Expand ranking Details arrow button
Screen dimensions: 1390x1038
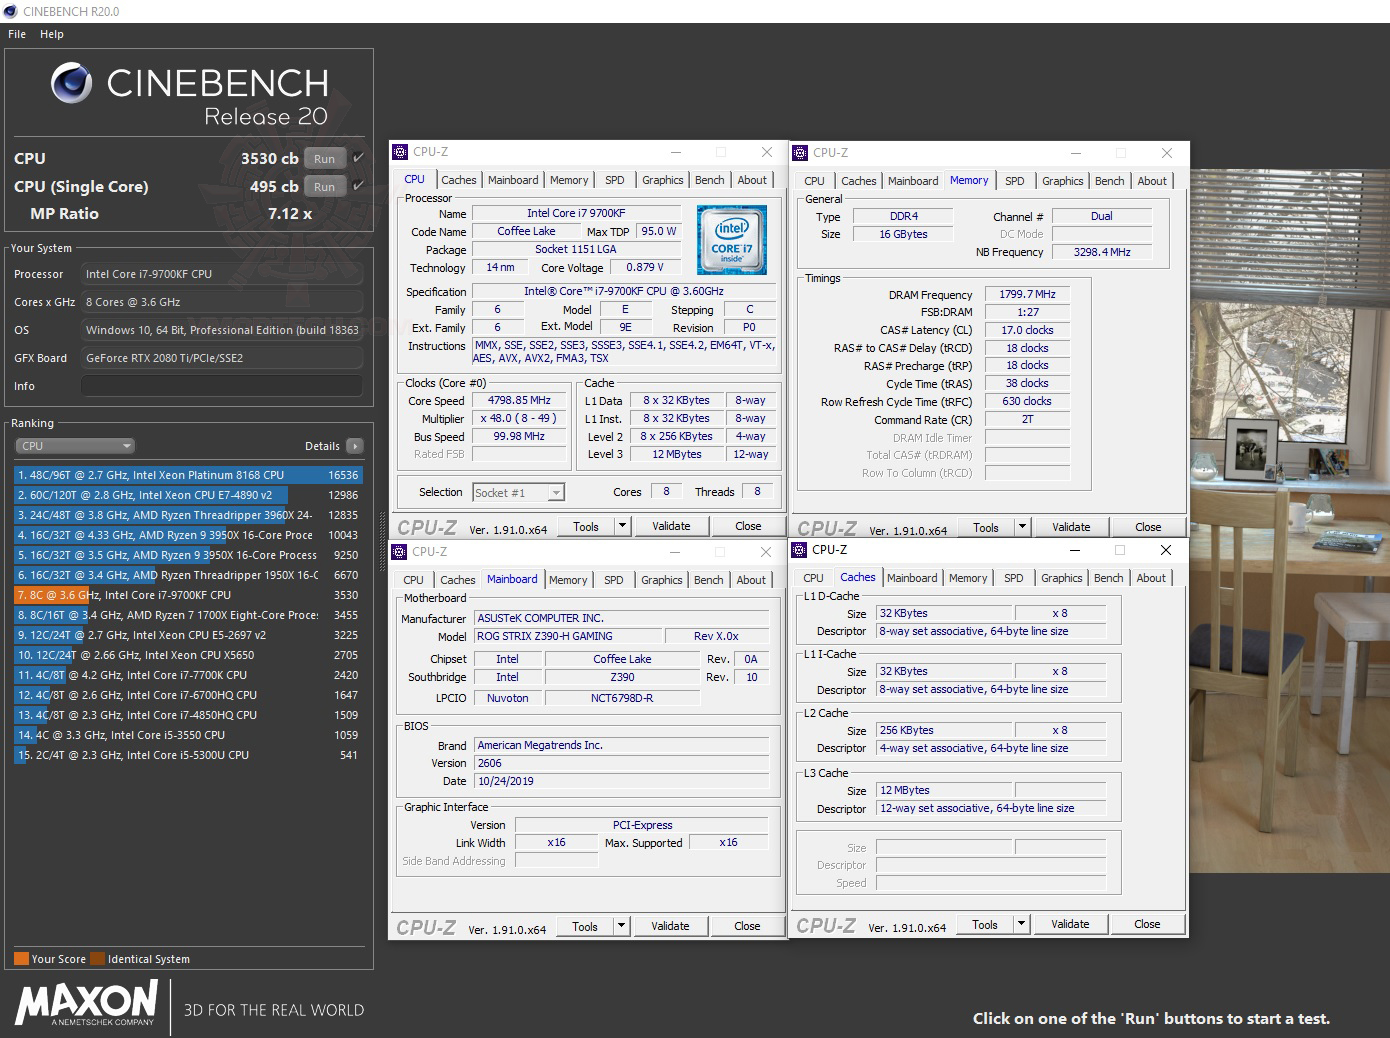pyautogui.click(x=355, y=446)
